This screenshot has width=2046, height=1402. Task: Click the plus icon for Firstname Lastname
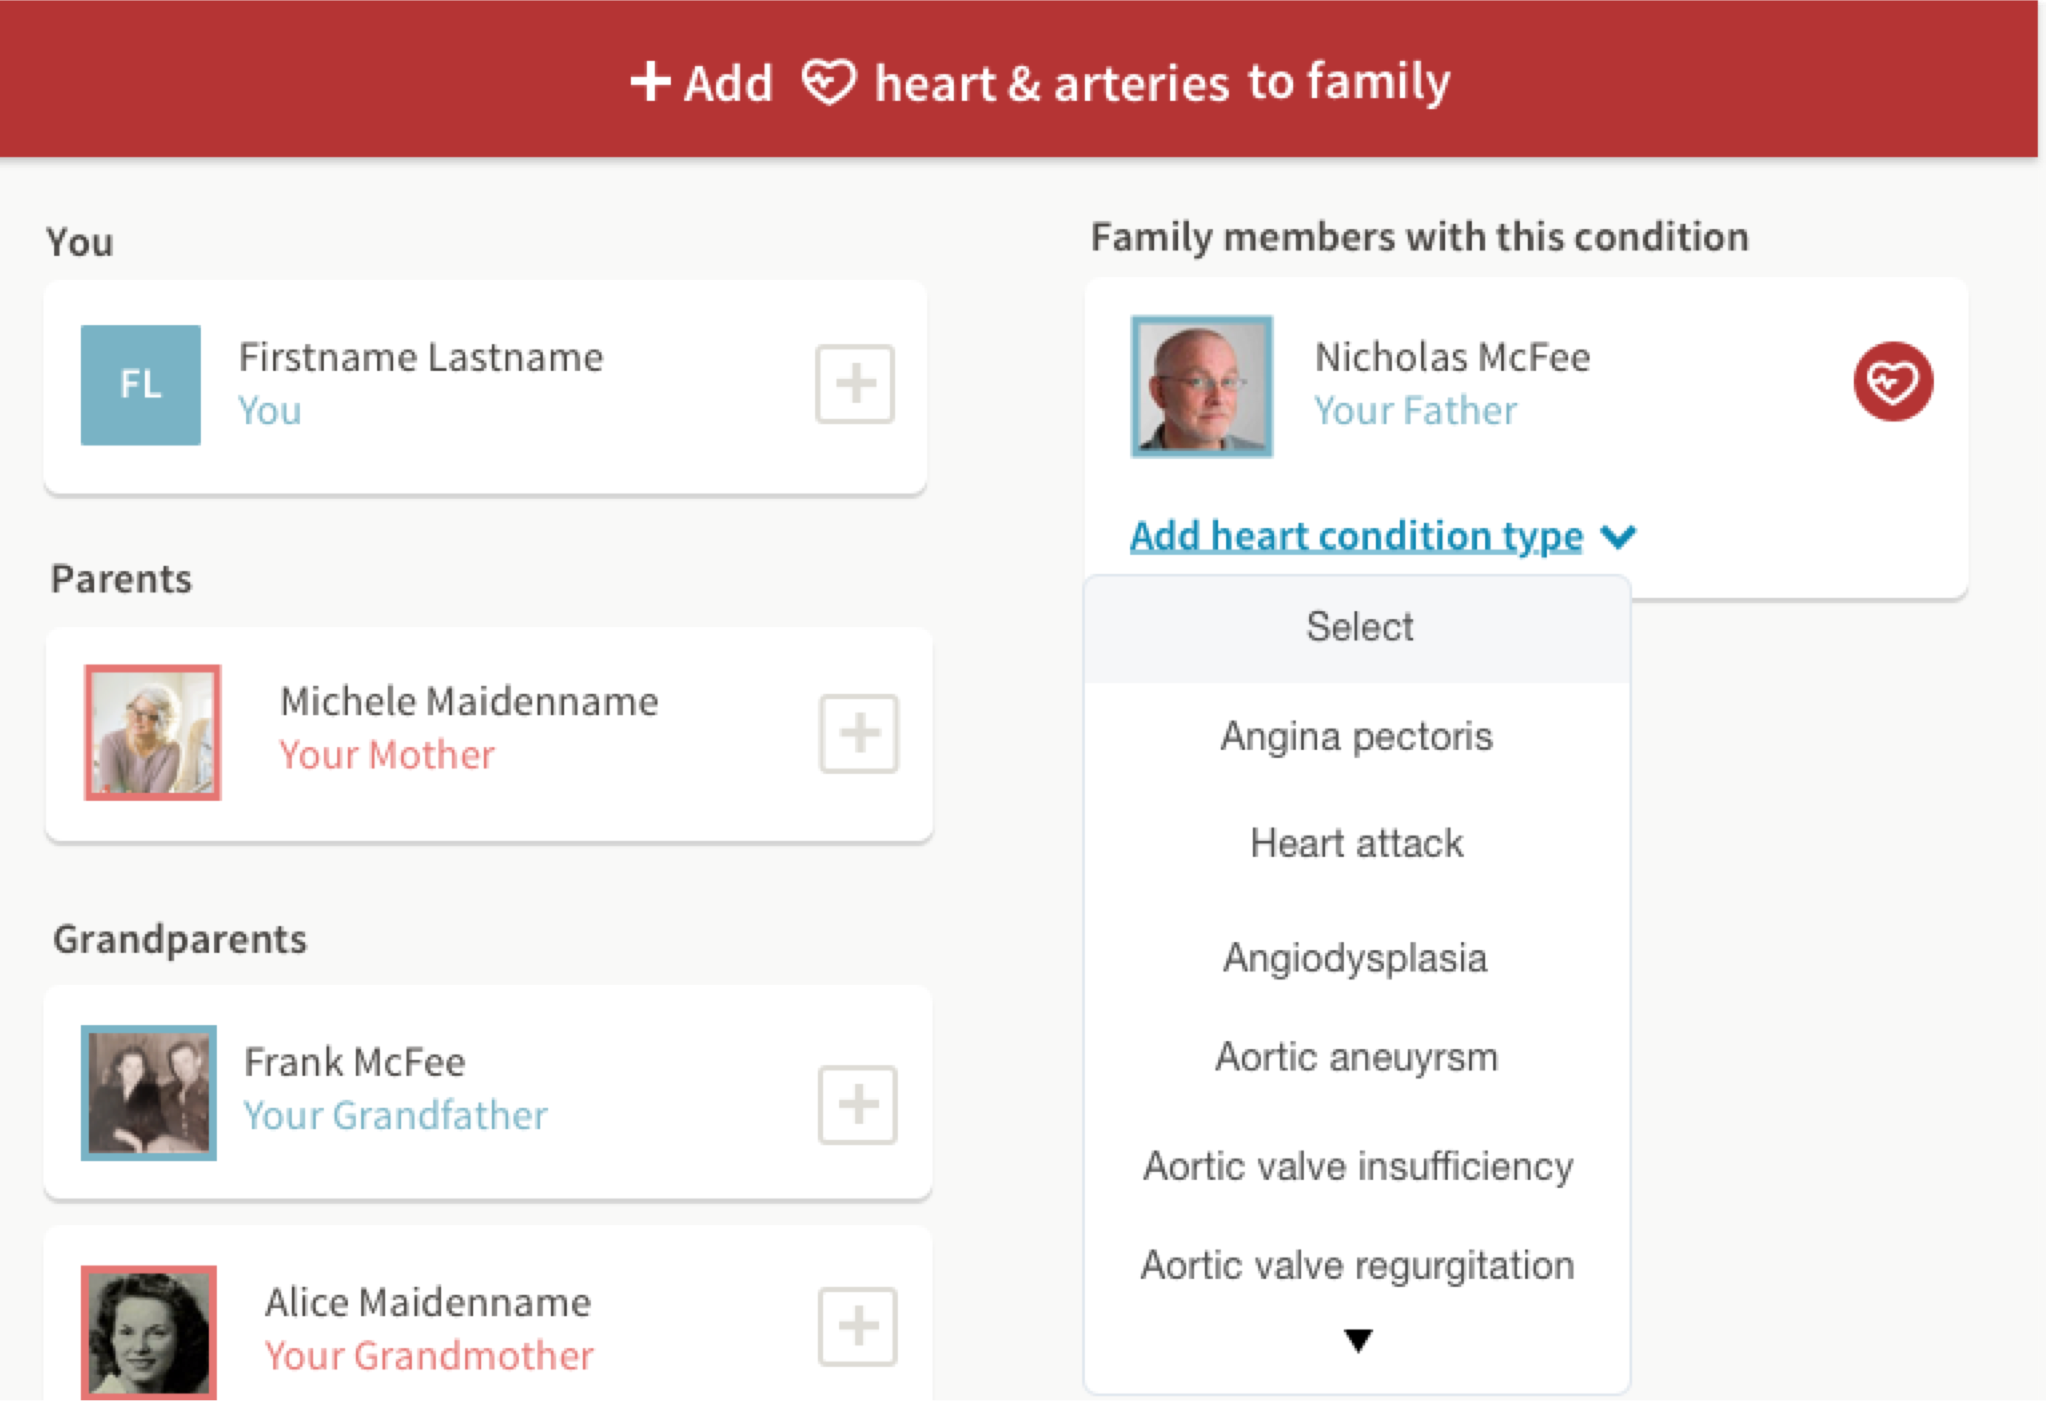click(855, 384)
